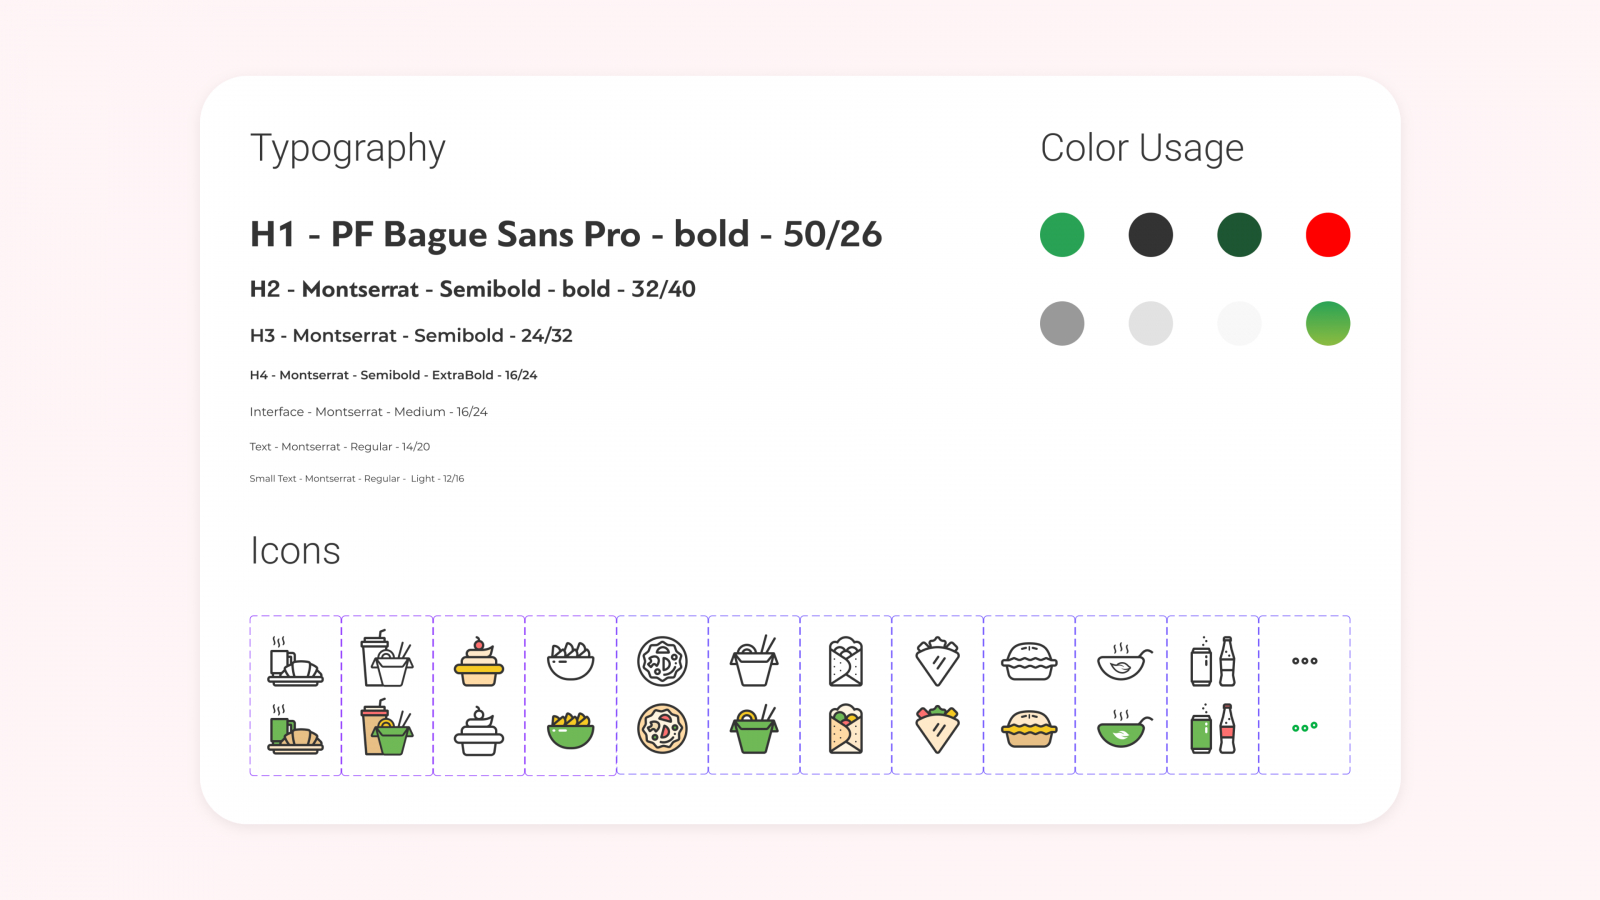This screenshot has height=900, width=1600.
Task: Select the H3 Montserrat Semibold 24/32 line
Action: click(411, 336)
